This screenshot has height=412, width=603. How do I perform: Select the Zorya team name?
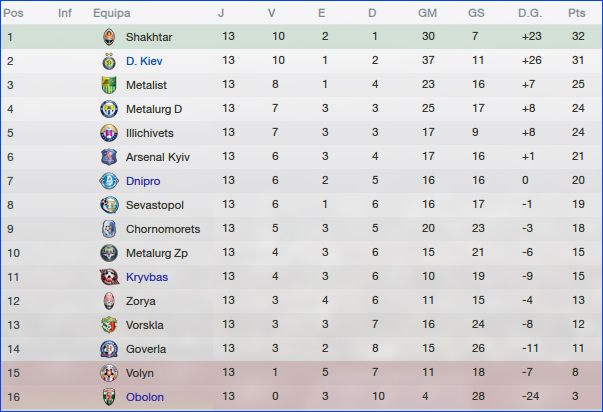tap(141, 301)
